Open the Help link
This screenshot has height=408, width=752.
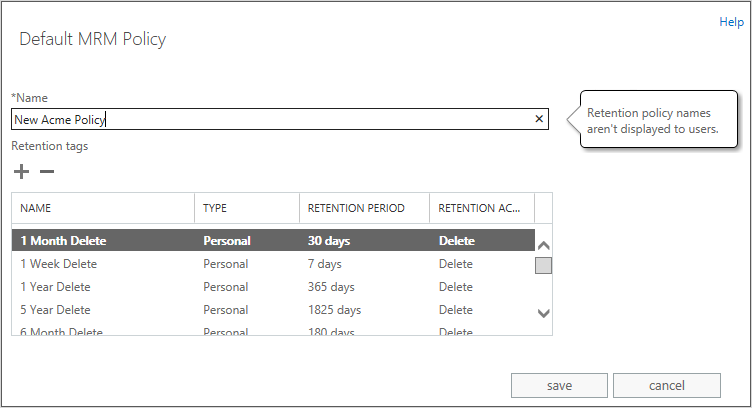[731, 22]
